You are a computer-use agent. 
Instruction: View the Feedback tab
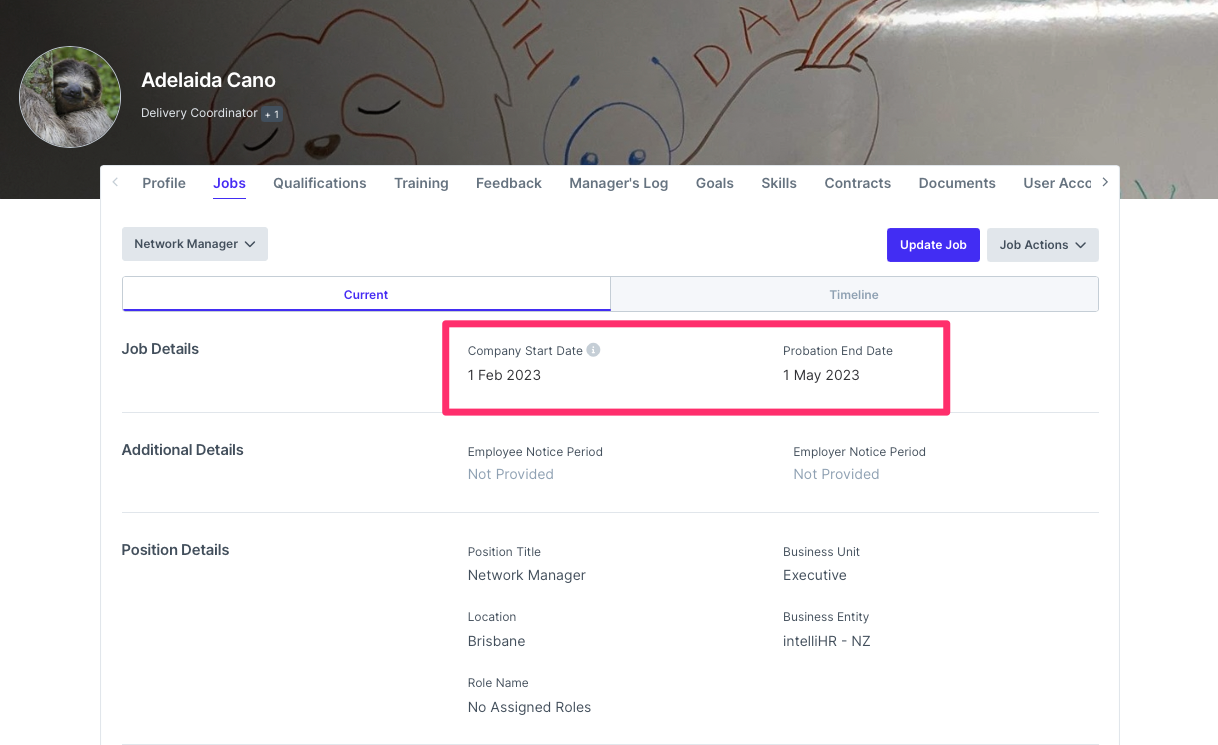point(509,183)
